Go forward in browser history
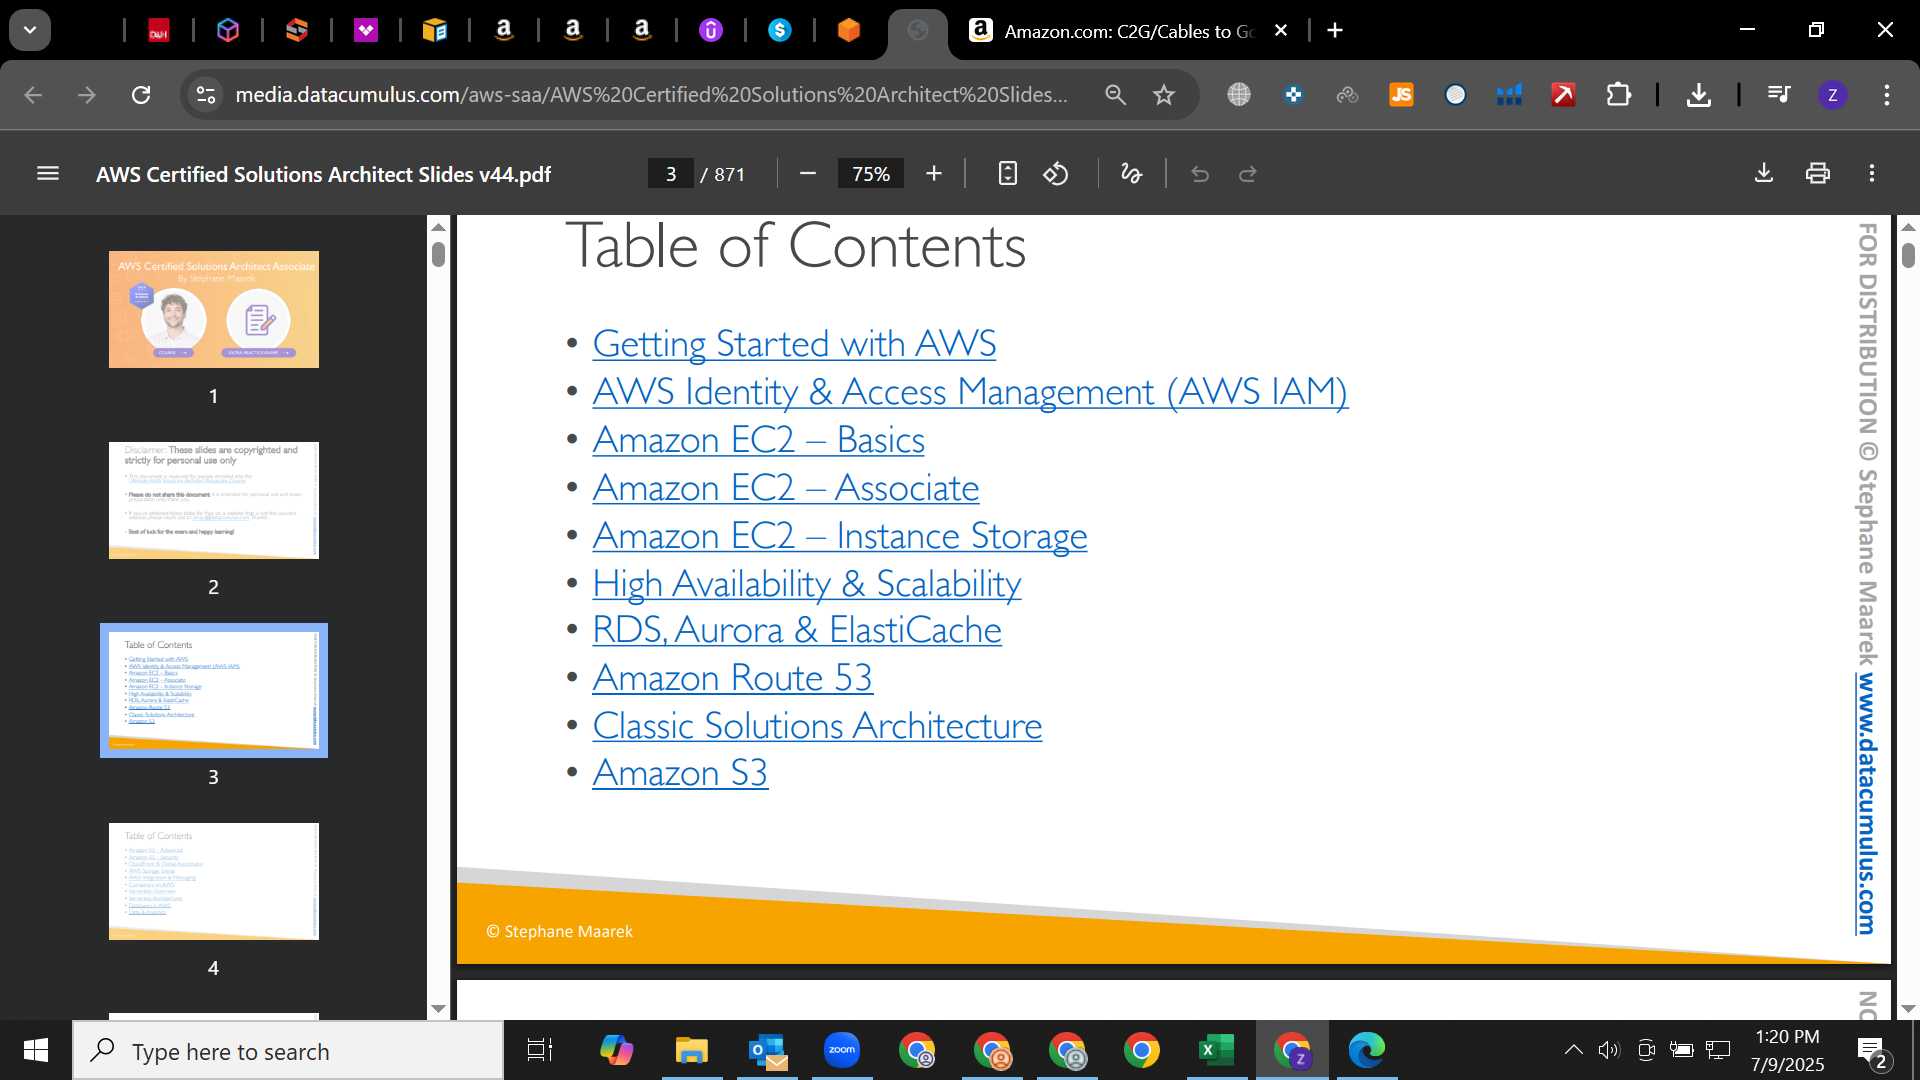The height and width of the screenshot is (1080, 1920). pyautogui.click(x=87, y=95)
